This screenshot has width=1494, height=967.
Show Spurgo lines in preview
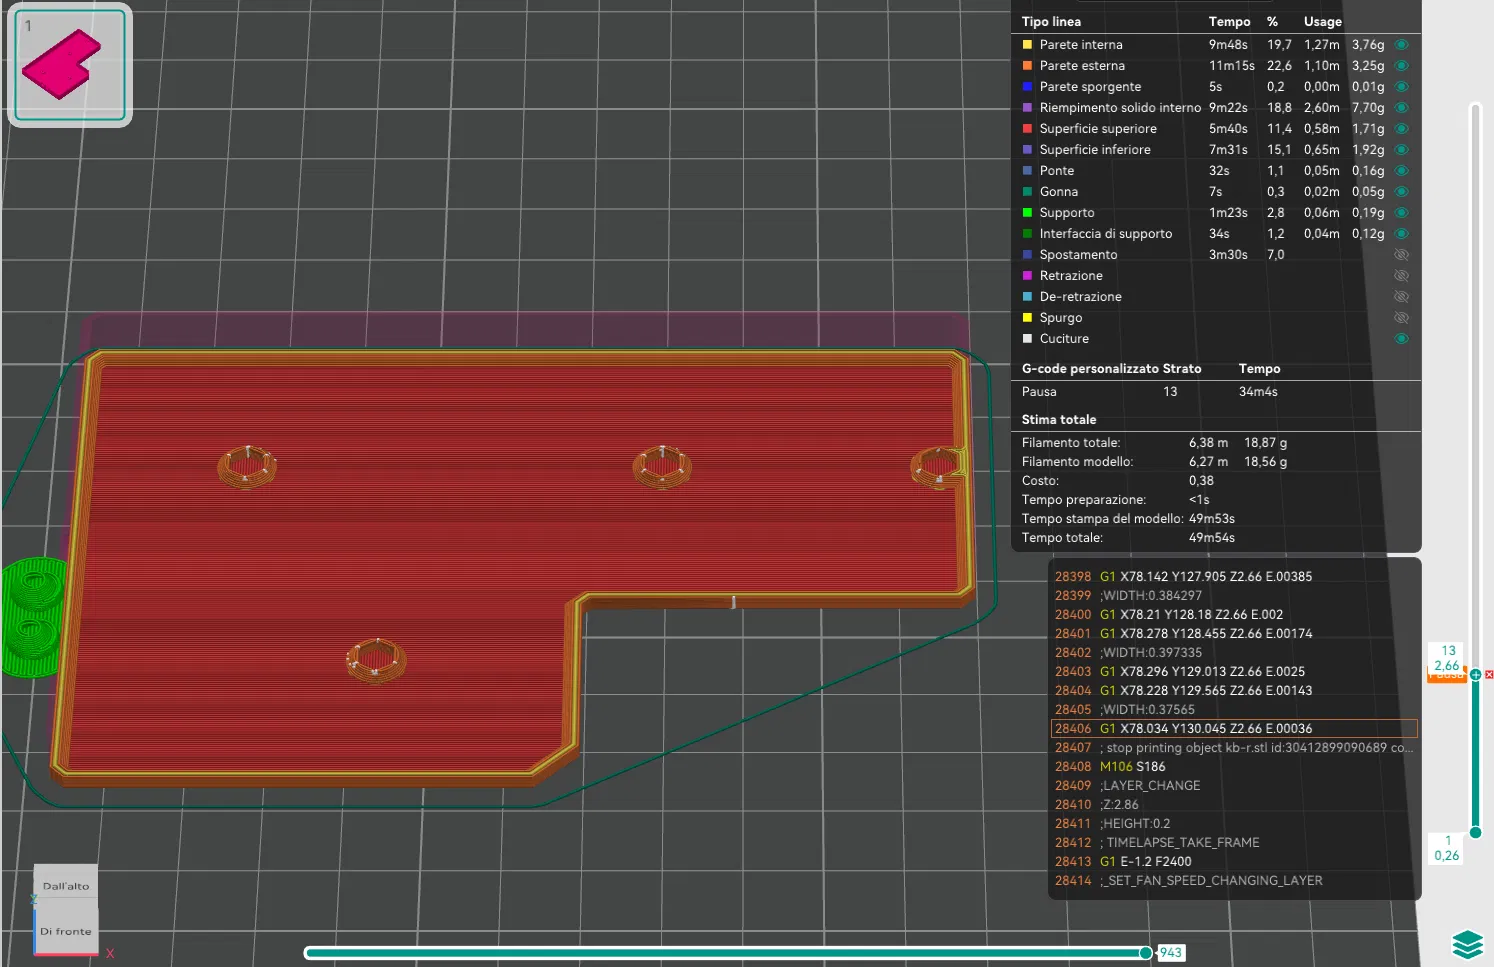[x=1401, y=318]
